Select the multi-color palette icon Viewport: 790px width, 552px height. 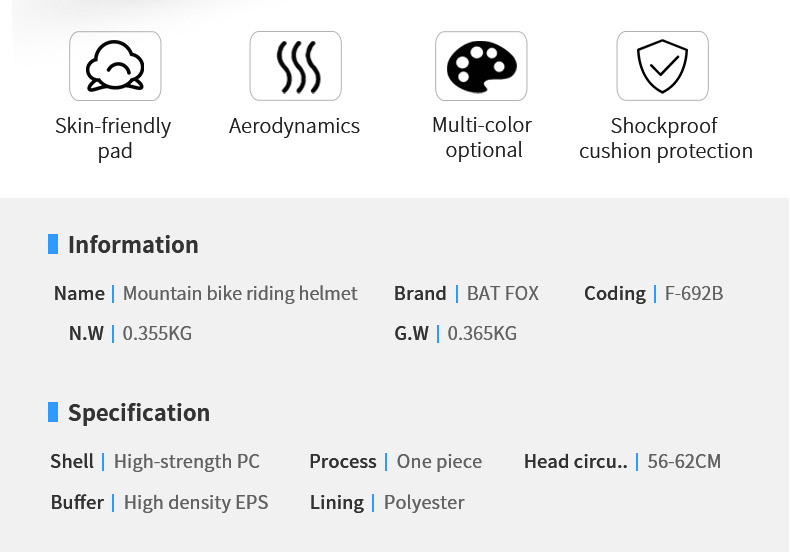click(x=481, y=66)
